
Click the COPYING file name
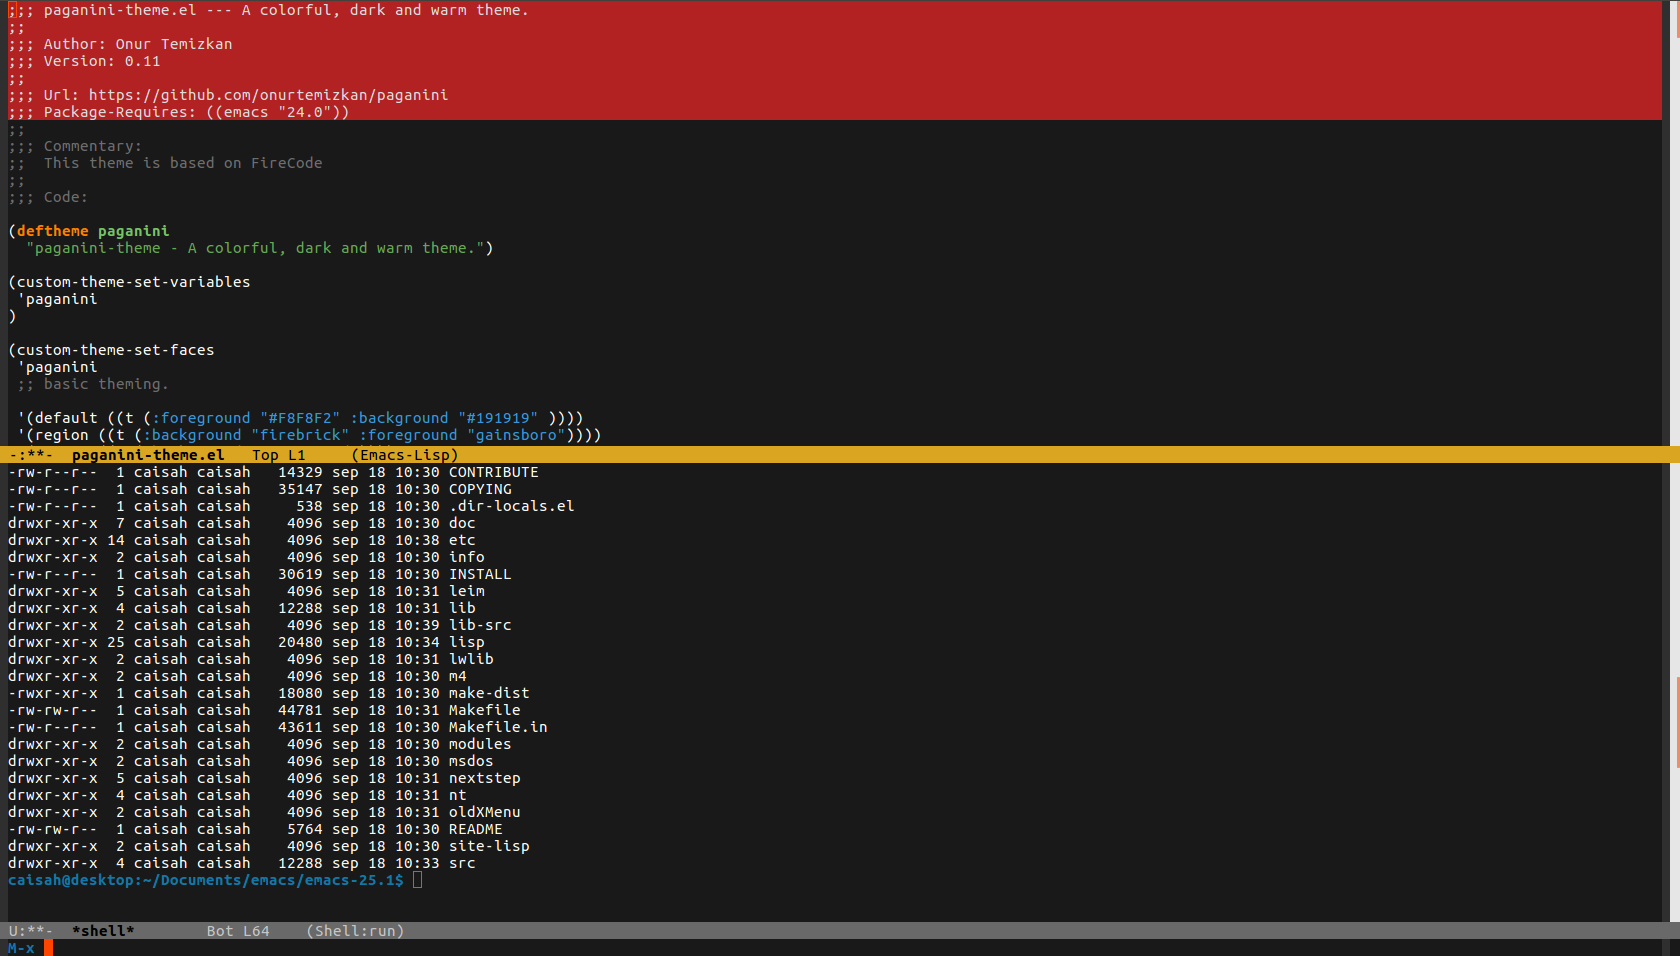click(480, 489)
